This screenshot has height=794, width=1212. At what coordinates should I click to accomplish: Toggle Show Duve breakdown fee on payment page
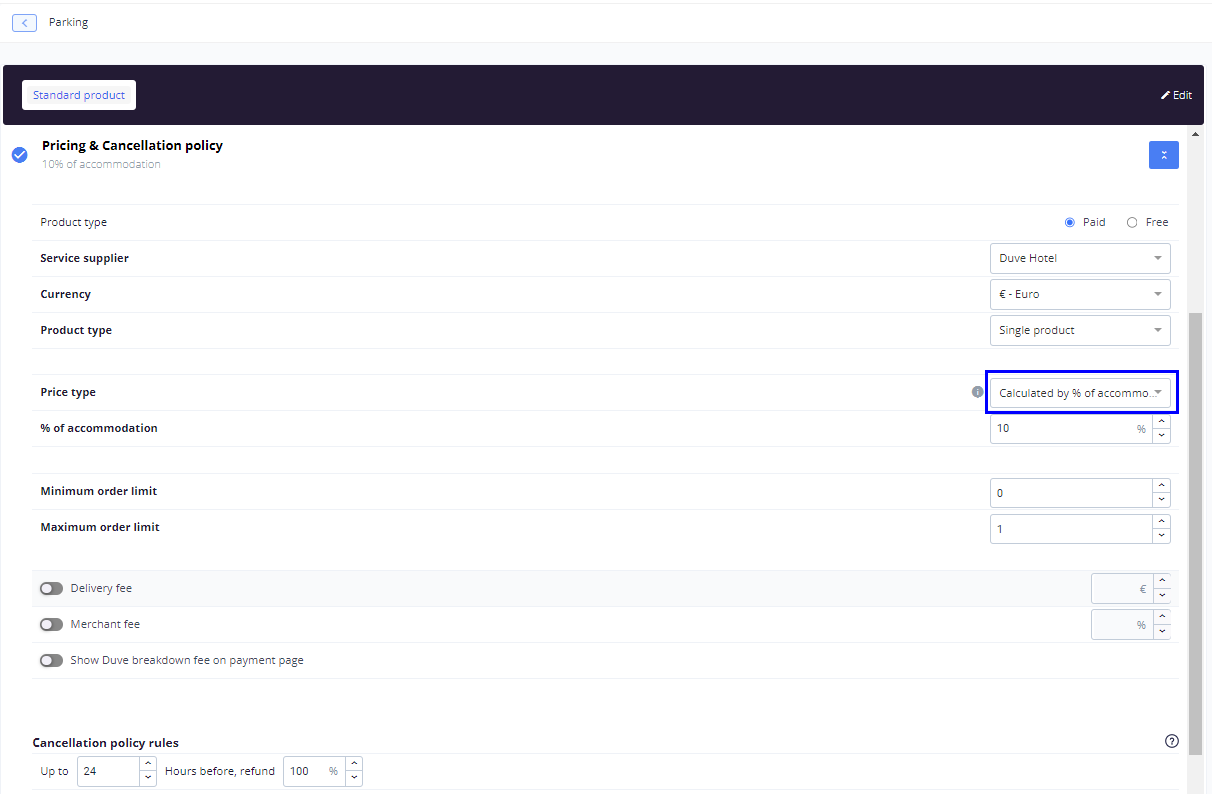point(51,660)
